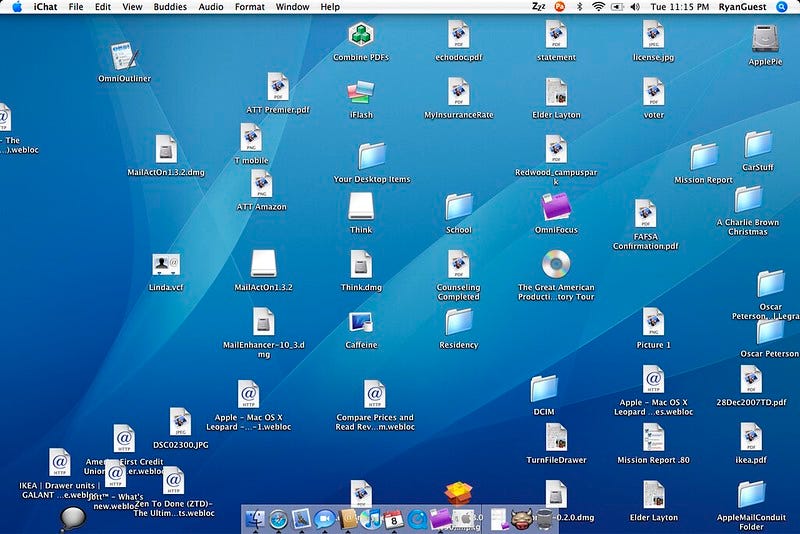Viewport: 800px width, 534px height.
Task: Select the 28Dec2007TD.pdf file
Action: click(751, 379)
